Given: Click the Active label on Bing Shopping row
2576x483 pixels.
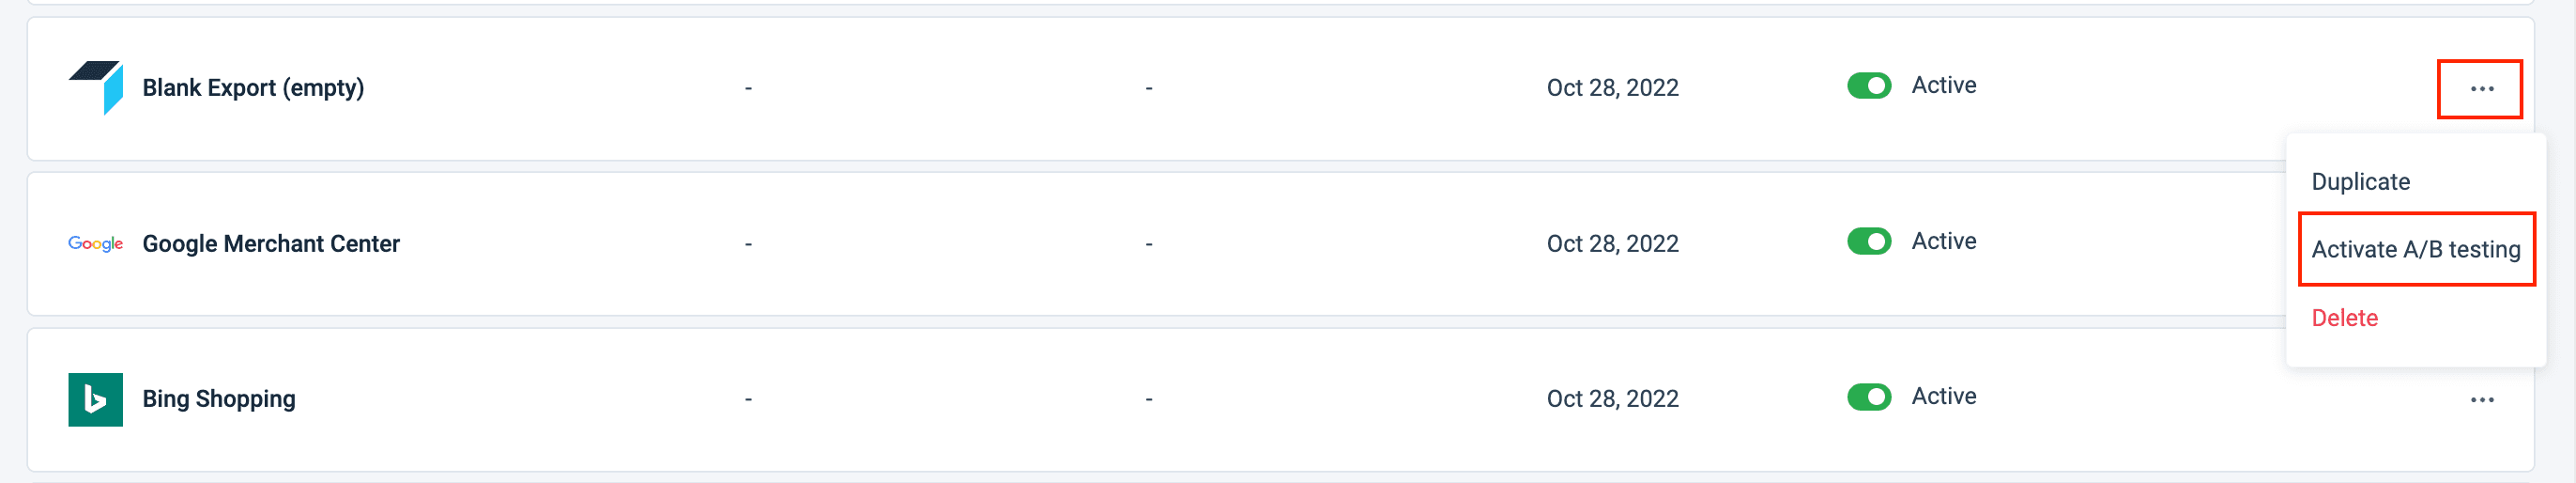Looking at the screenshot, I should [1943, 397].
